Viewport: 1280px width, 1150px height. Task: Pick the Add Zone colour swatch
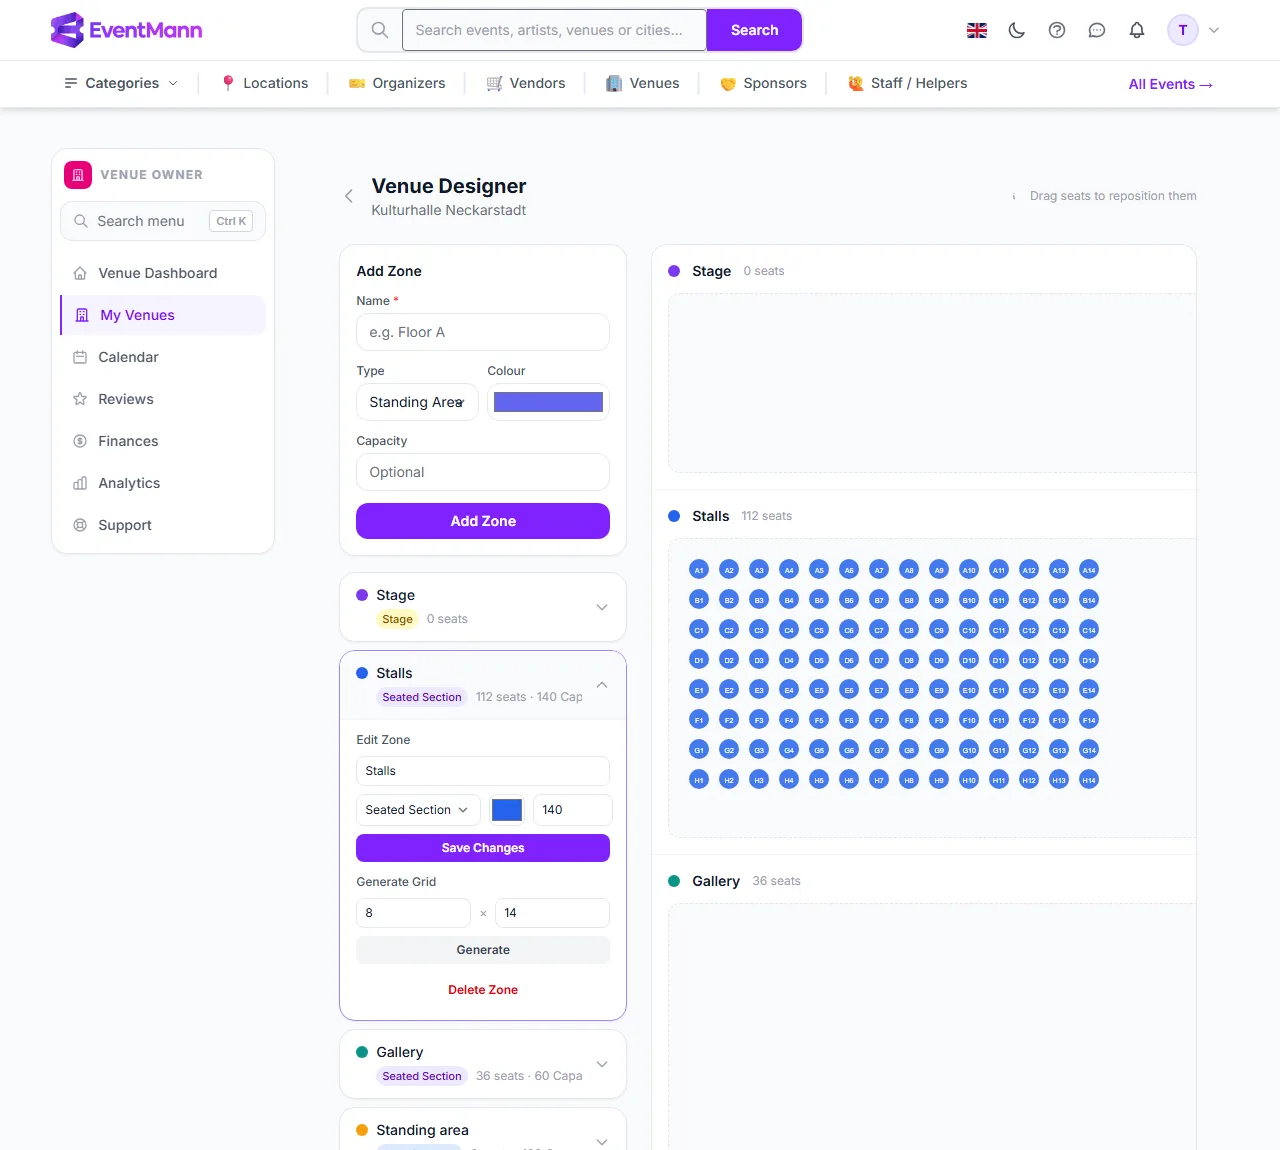(548, 402)
